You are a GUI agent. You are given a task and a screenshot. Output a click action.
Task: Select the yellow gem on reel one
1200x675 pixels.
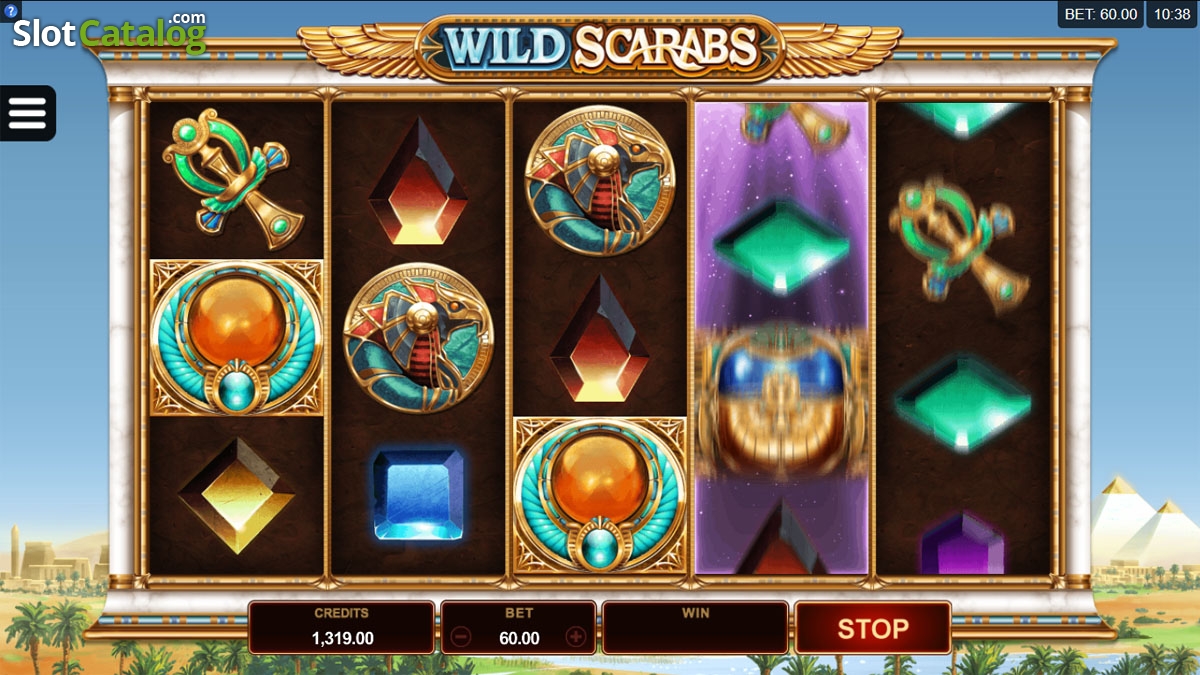pos(236,494)
